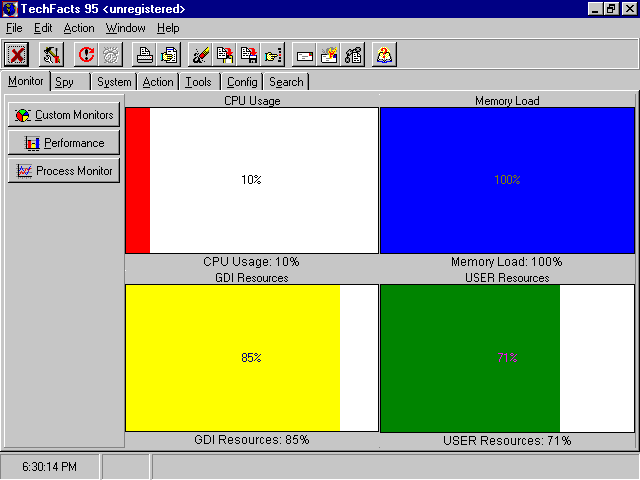Screen dimensions: 640x480
Task: Click the printer icon in the toolbar
Action: (x=145, y=54)
